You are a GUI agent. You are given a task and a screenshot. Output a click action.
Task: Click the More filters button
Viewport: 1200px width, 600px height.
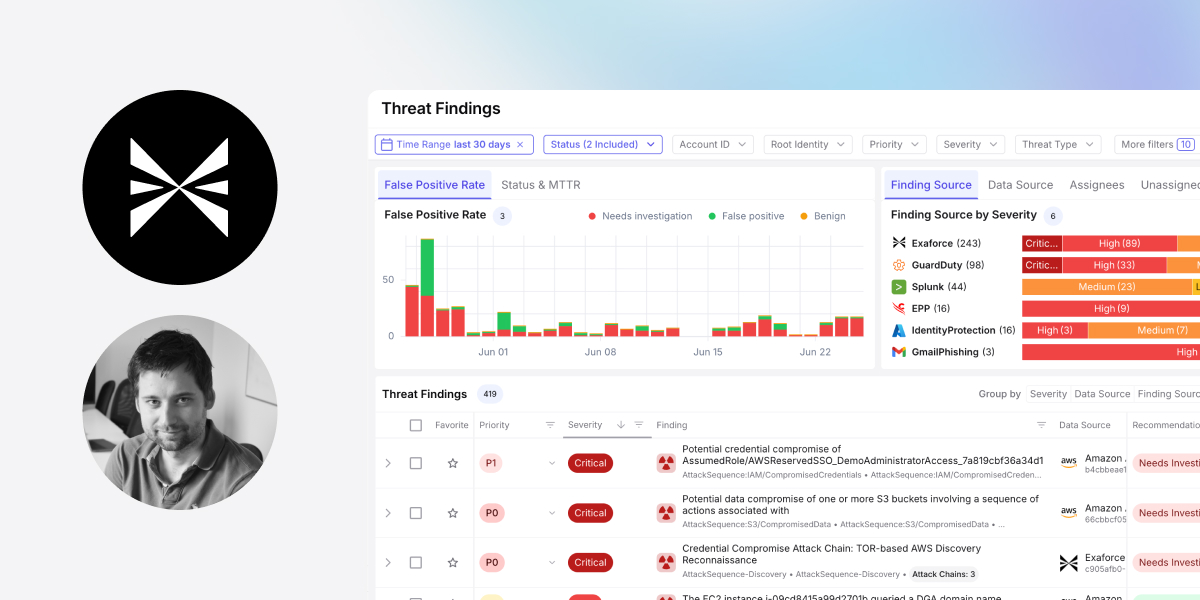pyautogui.click(x=1157, y=145)
